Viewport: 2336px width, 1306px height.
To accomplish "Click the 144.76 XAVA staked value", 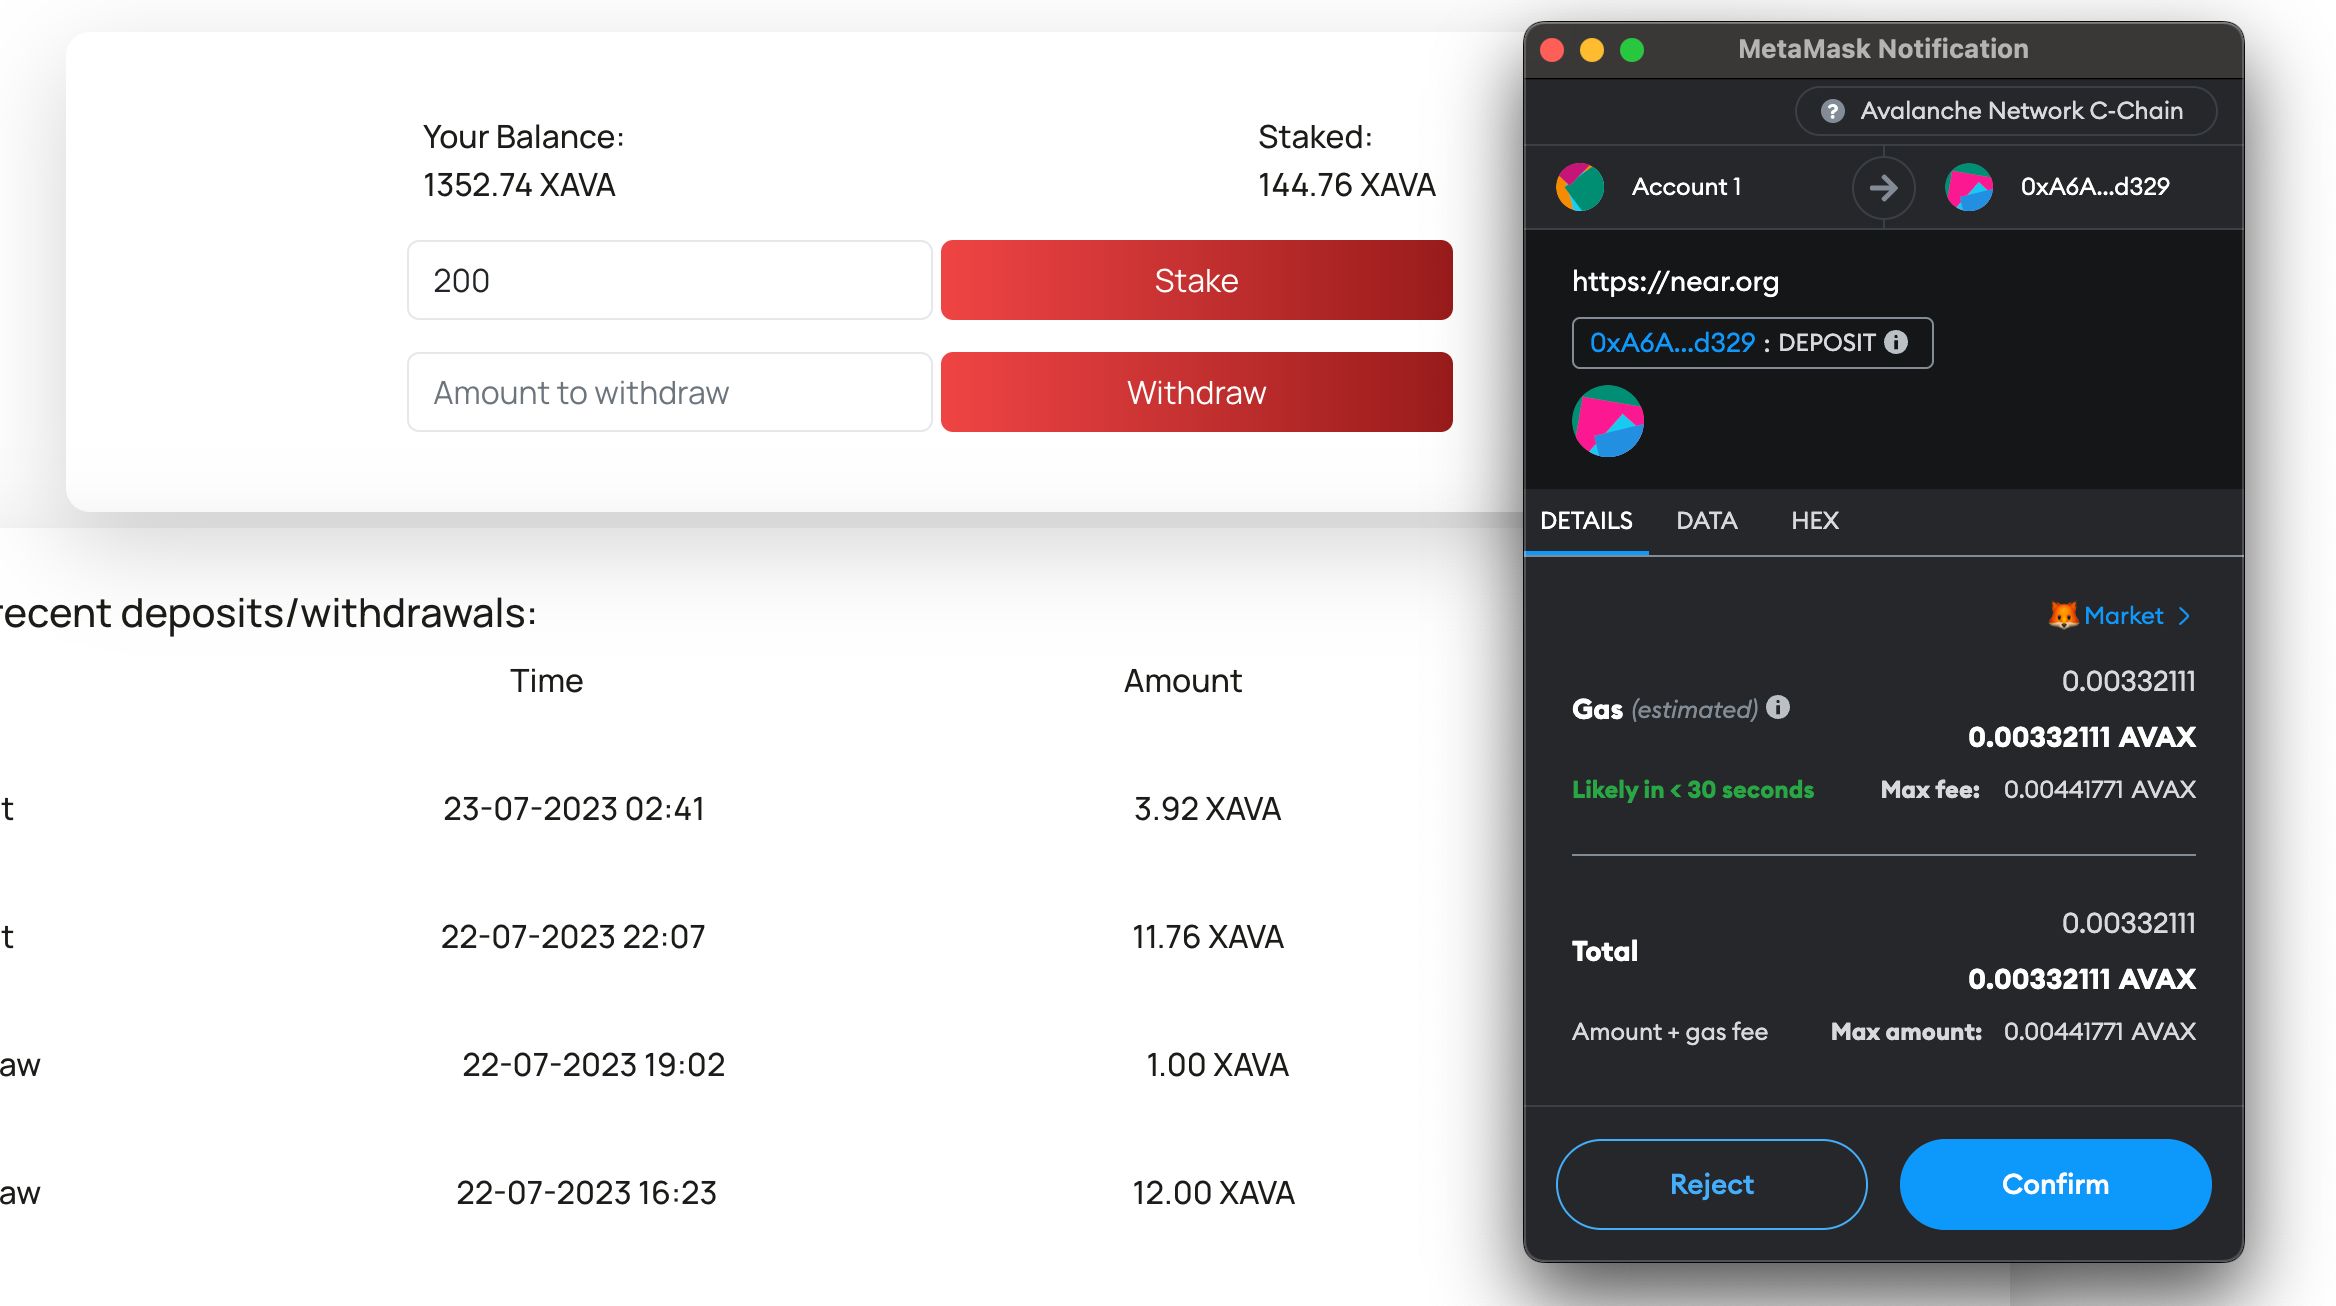I will coord(1346,185).
